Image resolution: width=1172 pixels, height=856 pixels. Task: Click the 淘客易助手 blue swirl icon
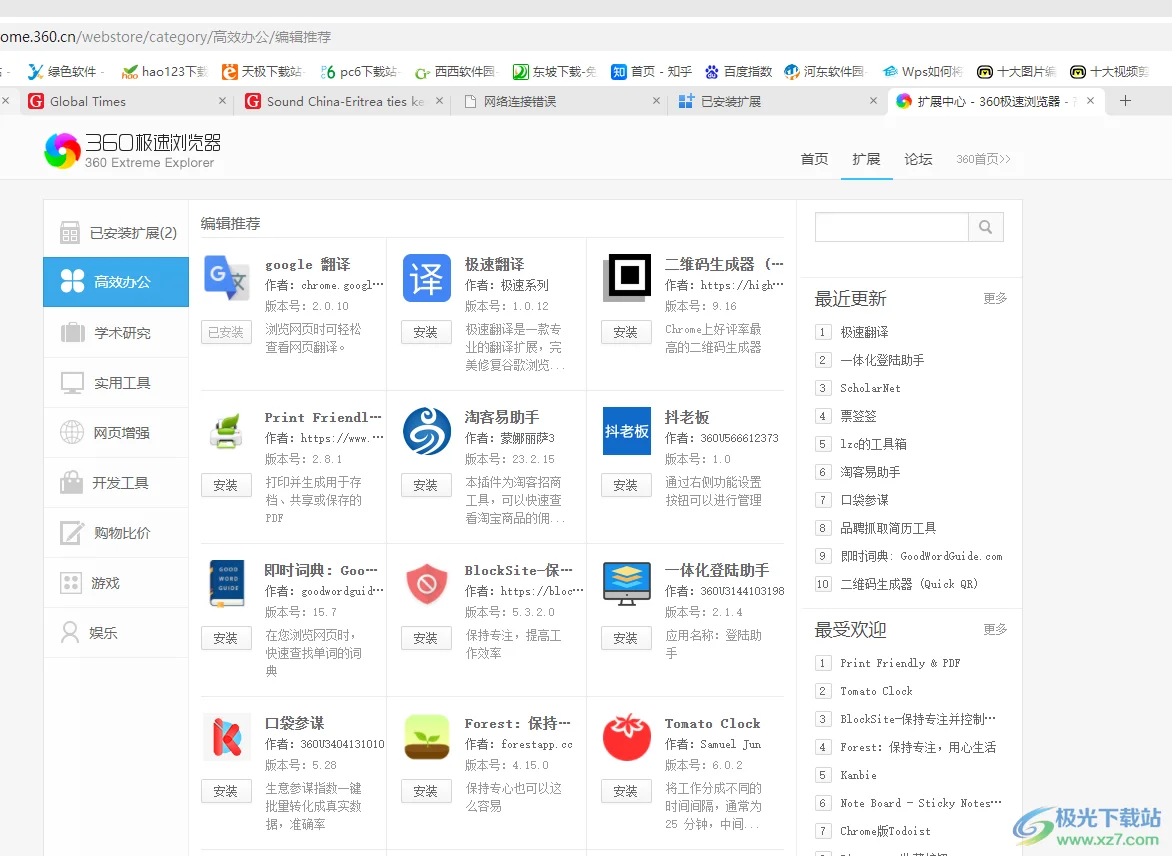(427, 431)
